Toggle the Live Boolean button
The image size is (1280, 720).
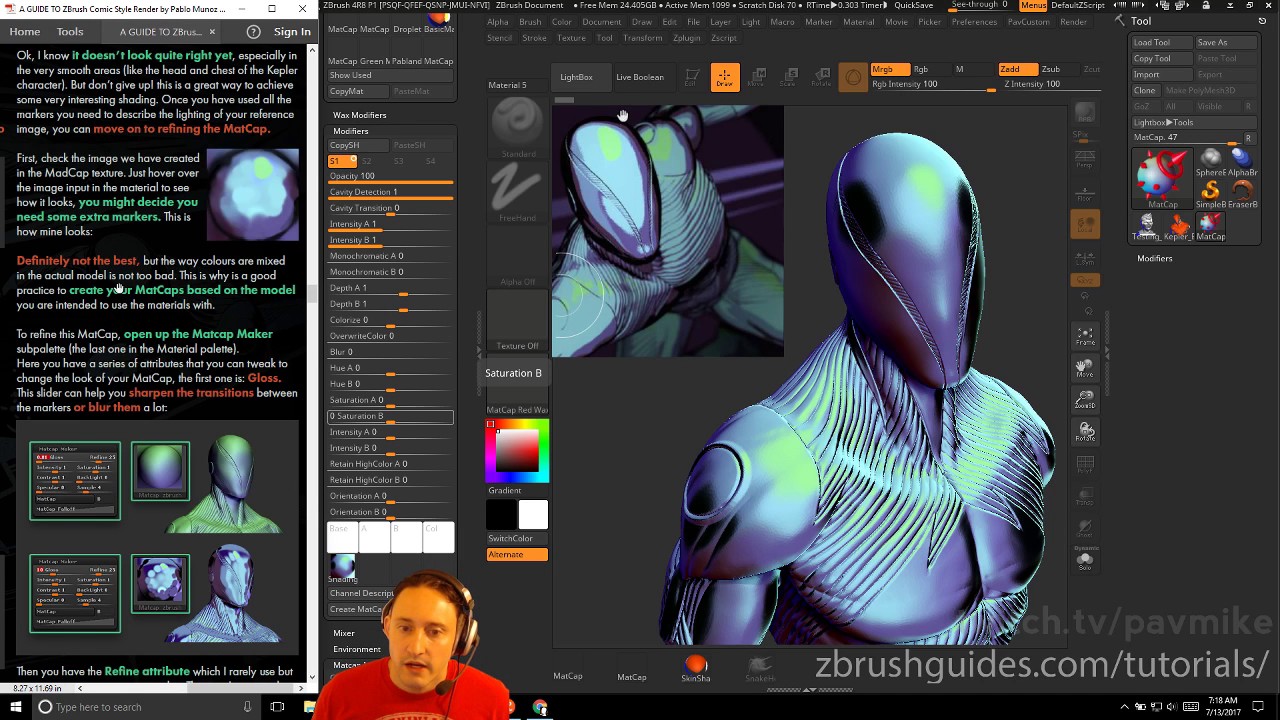pos(640,77)
